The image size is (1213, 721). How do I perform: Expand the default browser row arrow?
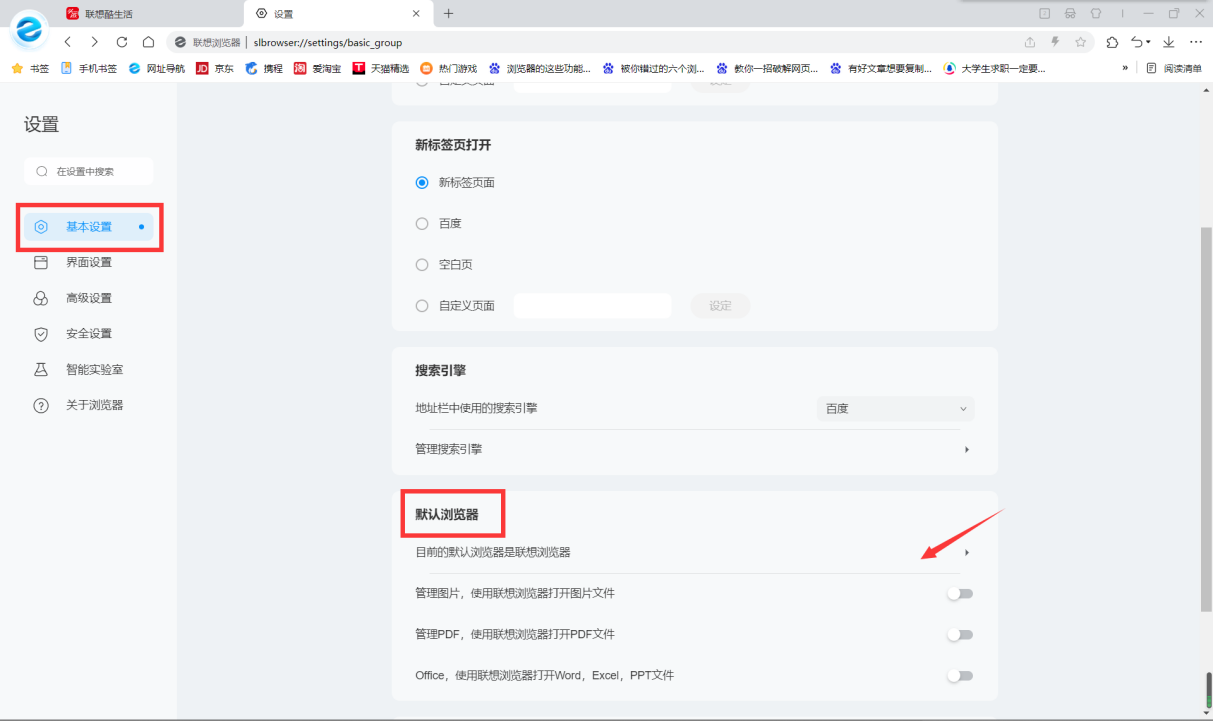coord(967,553)
